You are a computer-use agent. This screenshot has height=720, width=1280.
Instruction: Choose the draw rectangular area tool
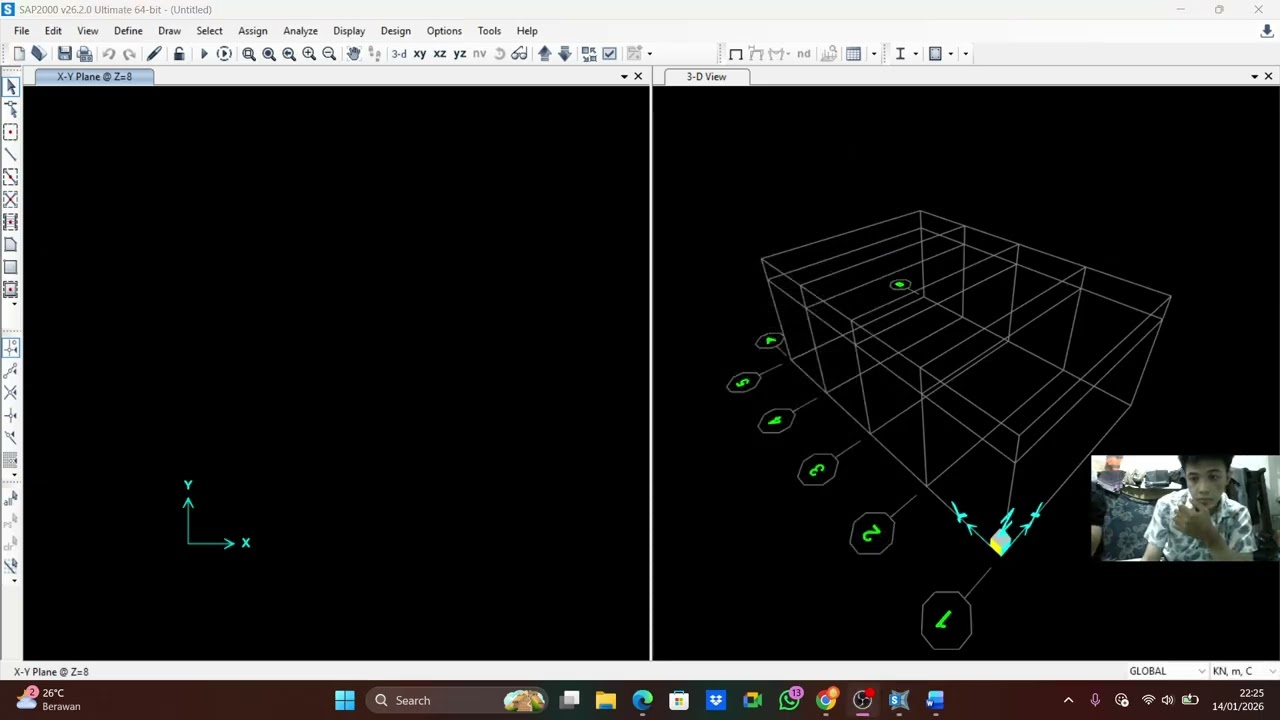(x=11, y=267)
